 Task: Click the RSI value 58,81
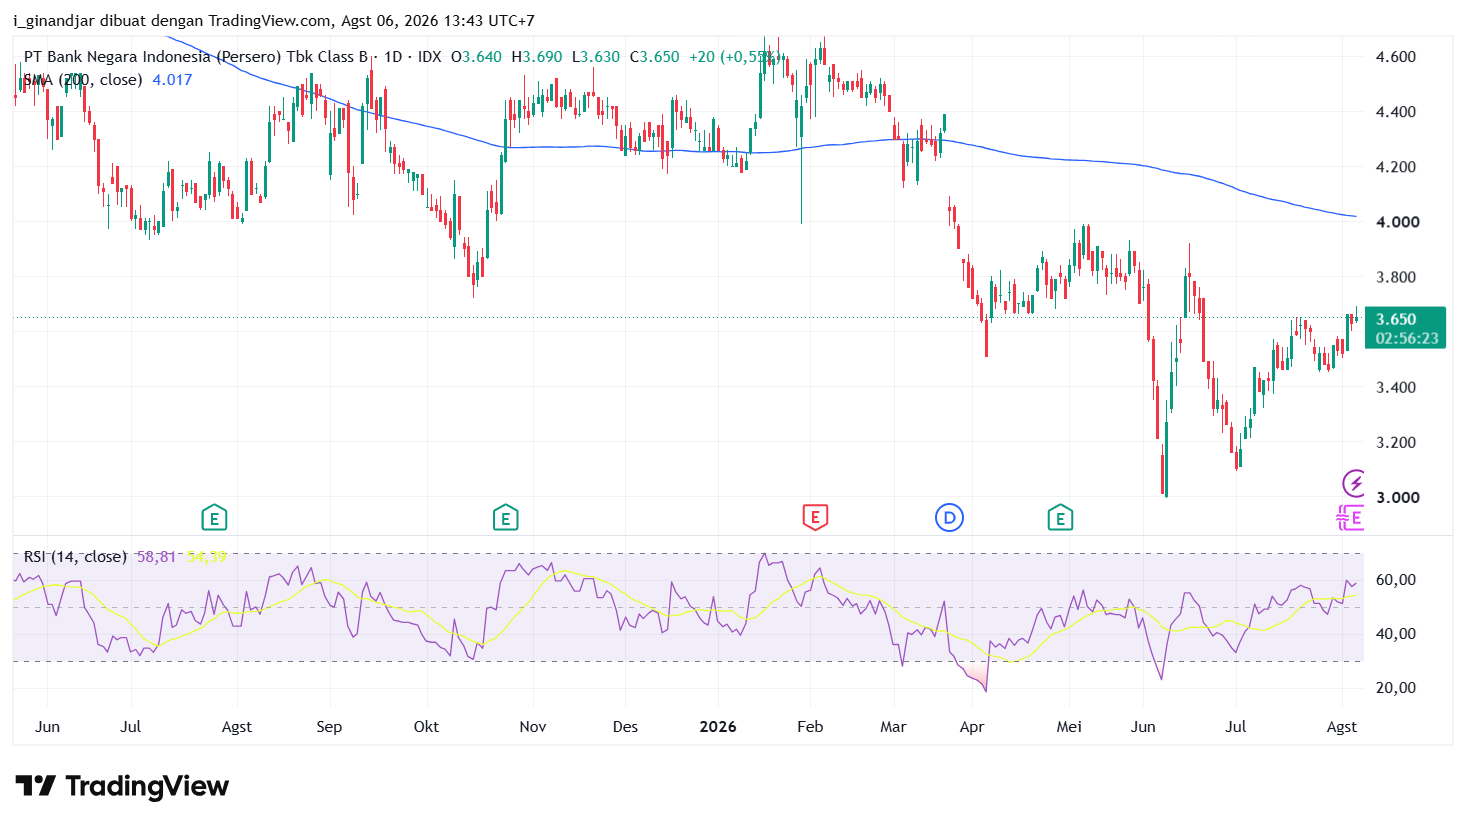click(x=156, y=557)
